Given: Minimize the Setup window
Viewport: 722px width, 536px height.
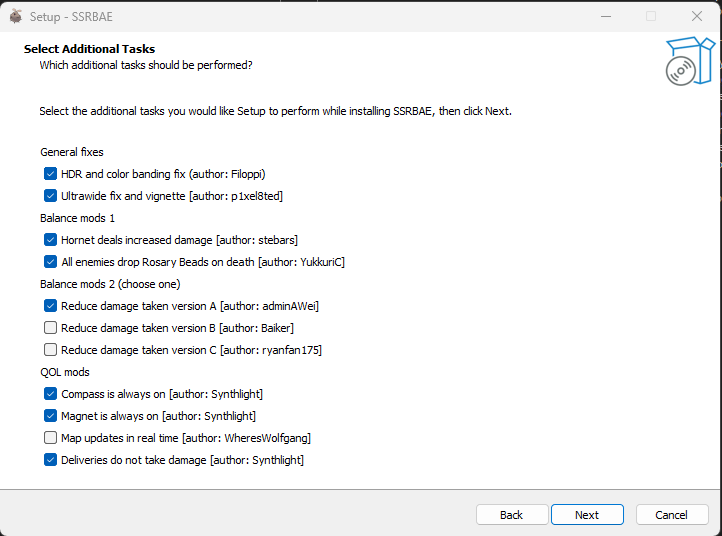Looking at the screenshot, I should [606, 17].
